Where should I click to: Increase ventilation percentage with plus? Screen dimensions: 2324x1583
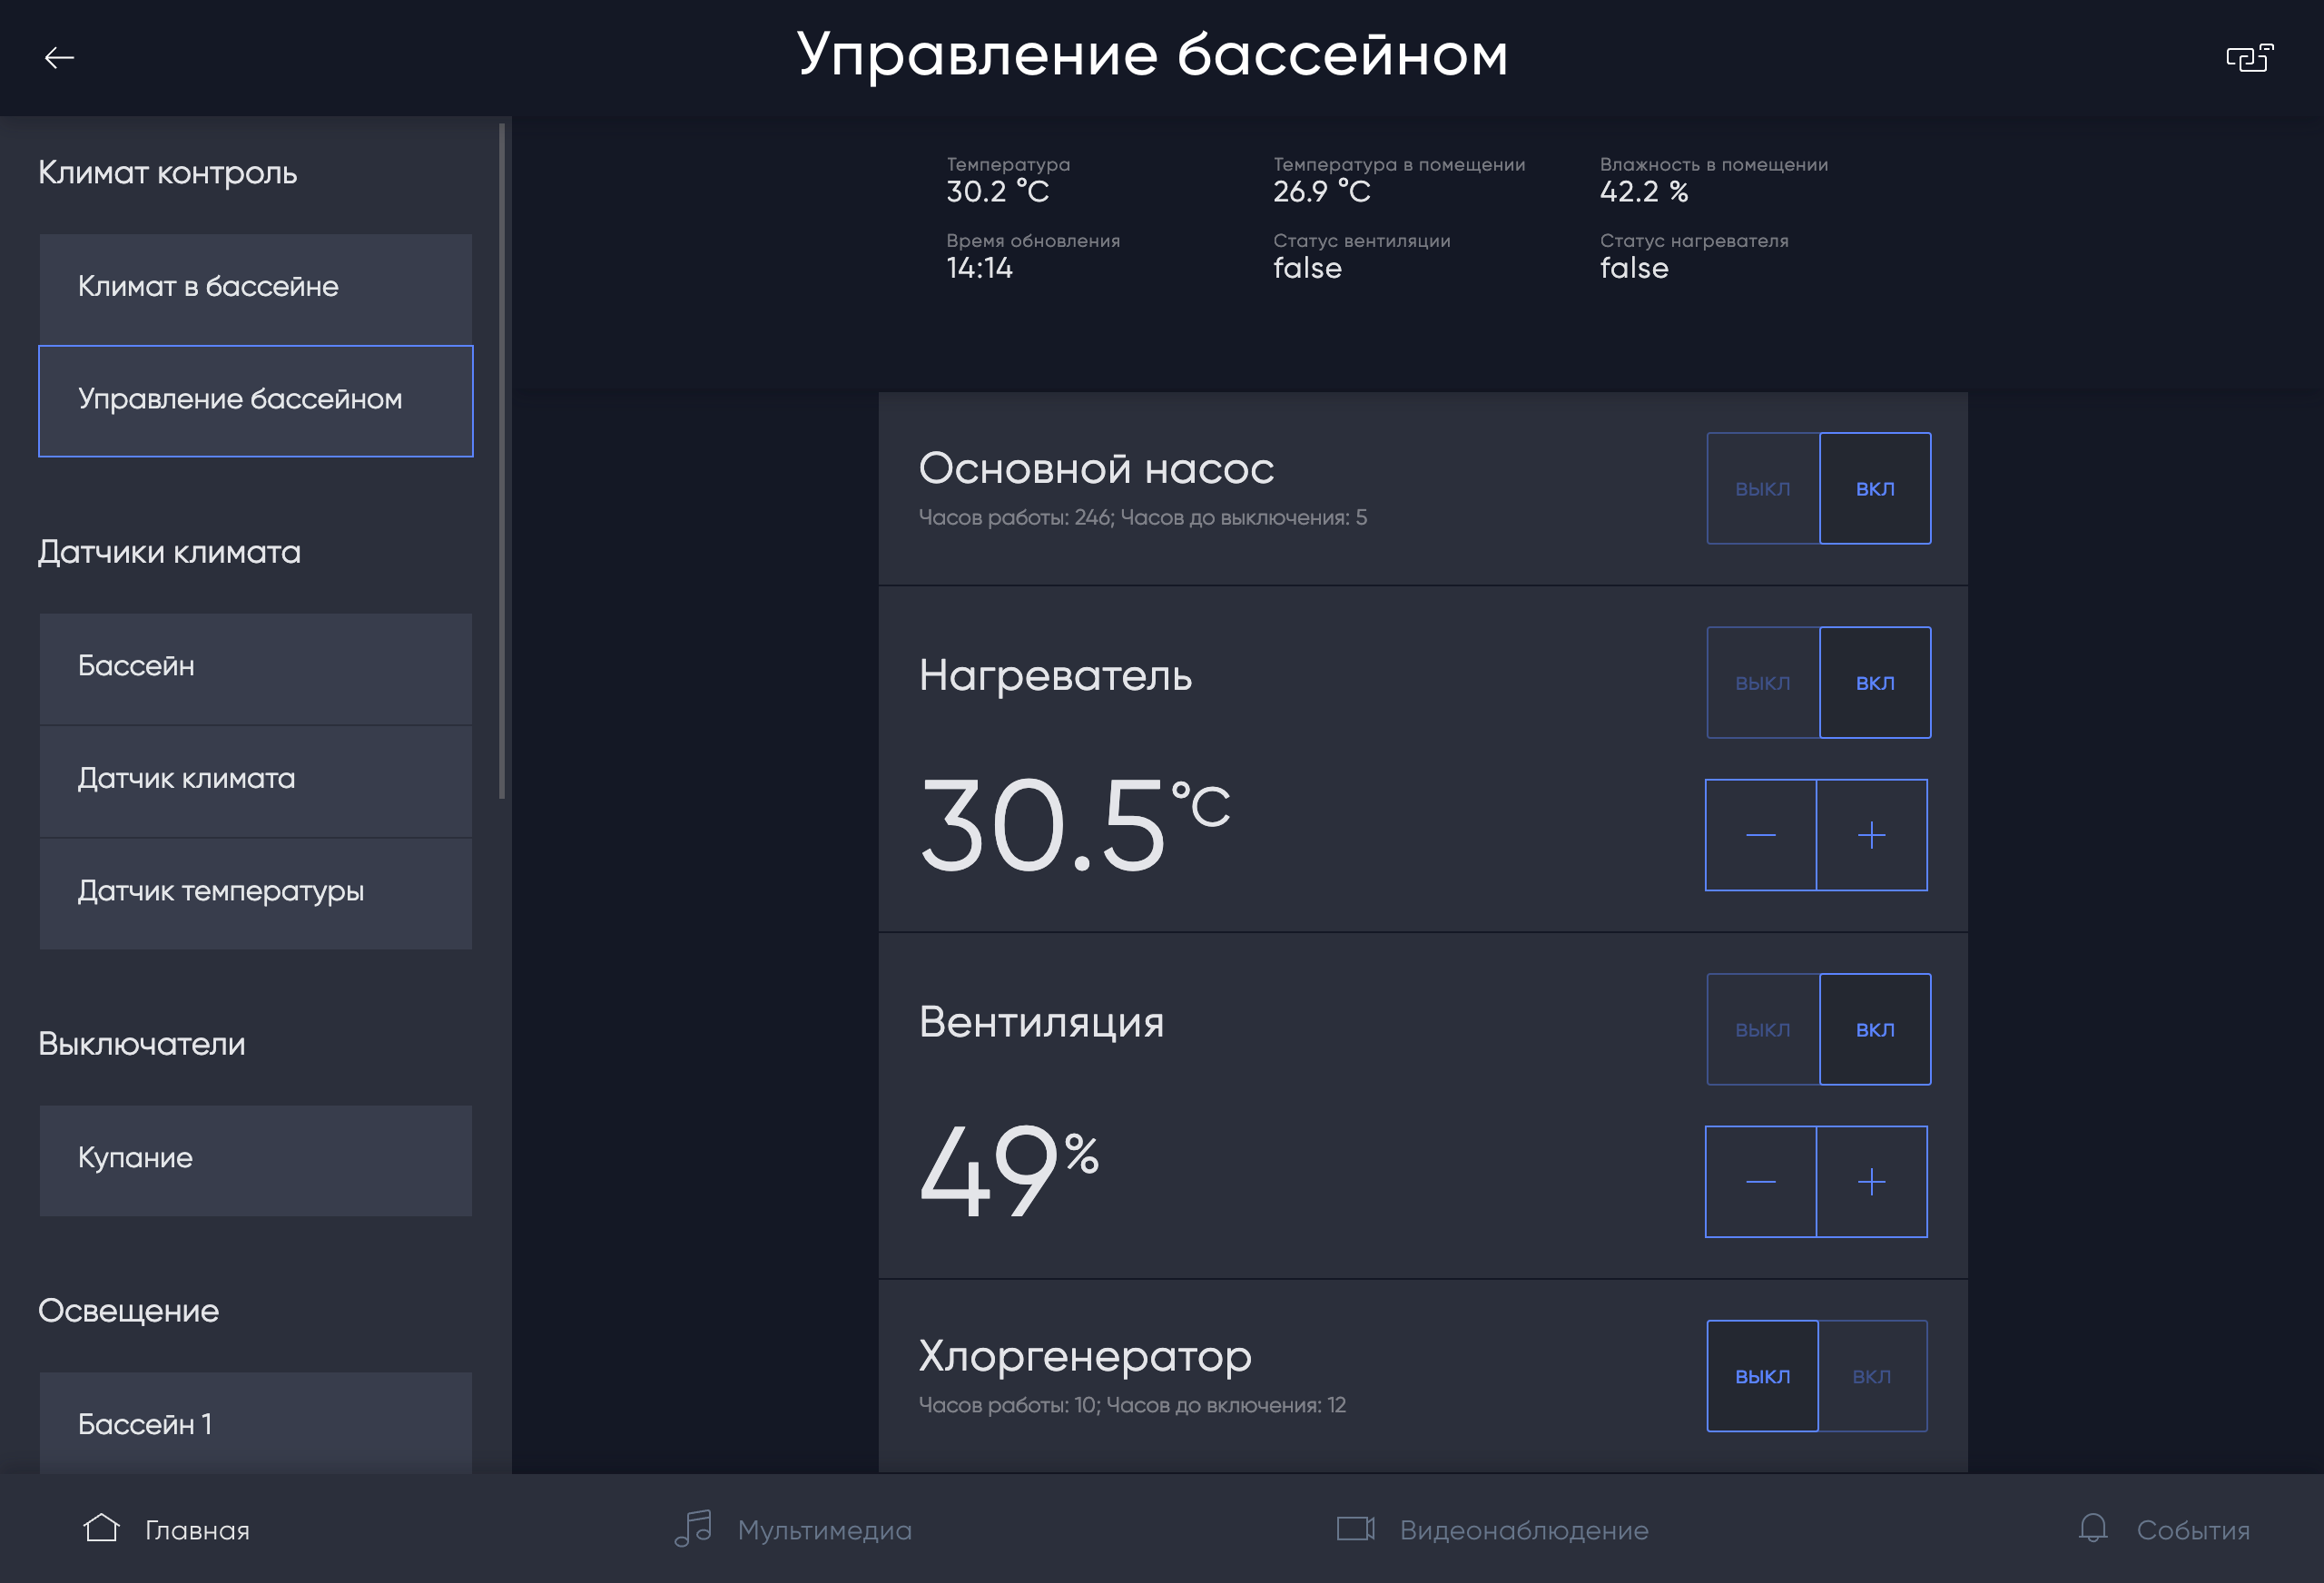click(1872, 1182)
